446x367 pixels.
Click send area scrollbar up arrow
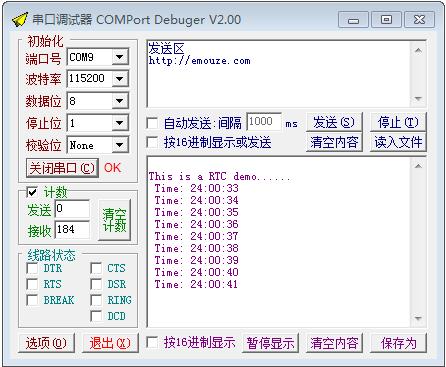[x=418, y=50]
